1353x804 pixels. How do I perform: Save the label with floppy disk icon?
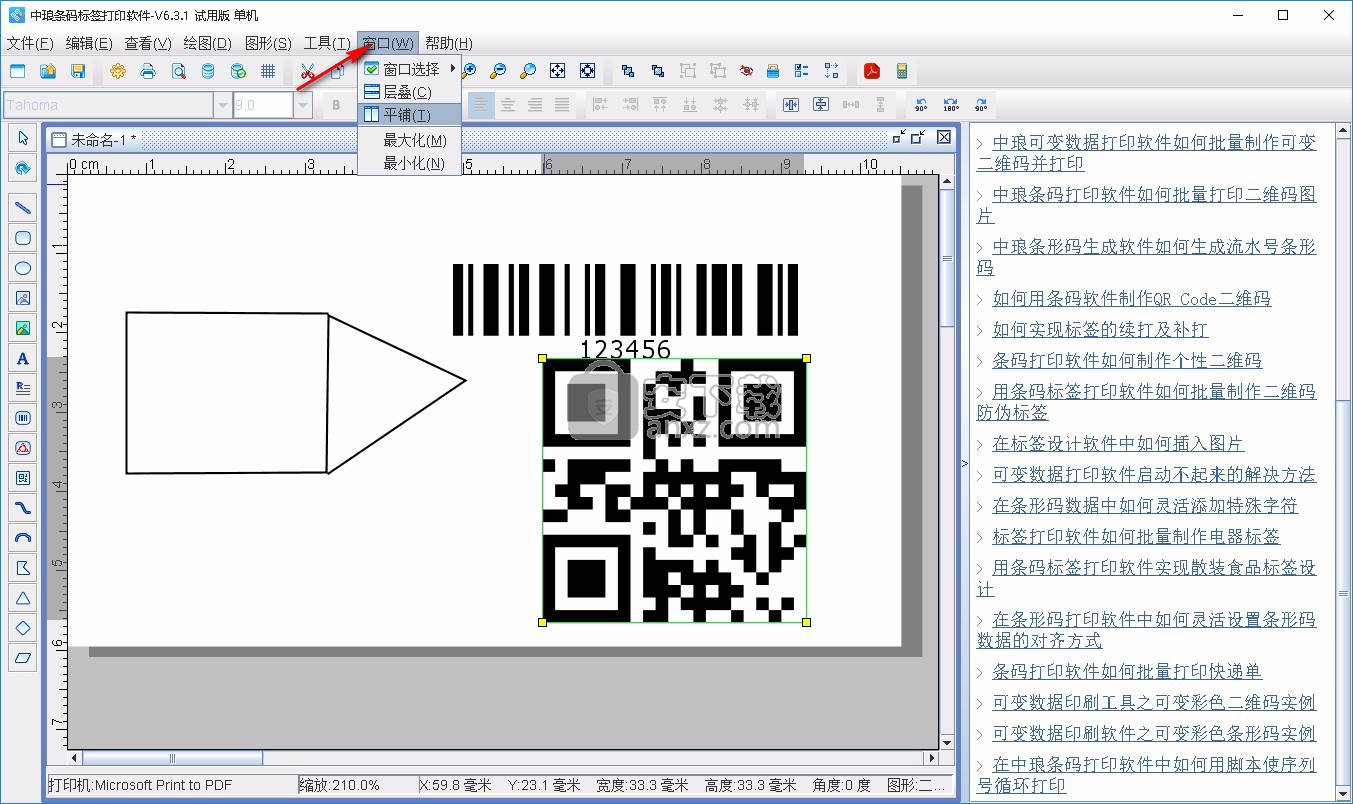(77, 71)
